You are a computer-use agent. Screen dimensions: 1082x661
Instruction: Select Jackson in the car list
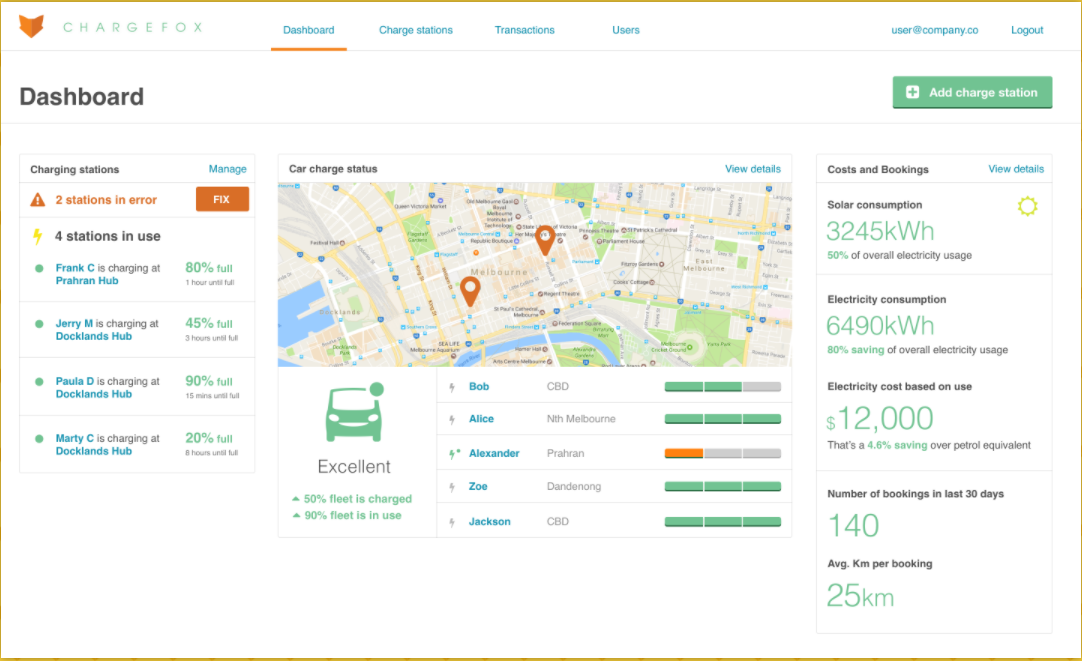pos(490,522)
